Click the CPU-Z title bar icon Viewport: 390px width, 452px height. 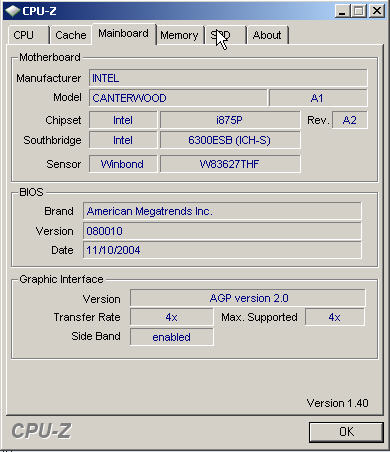coord(13,11)
